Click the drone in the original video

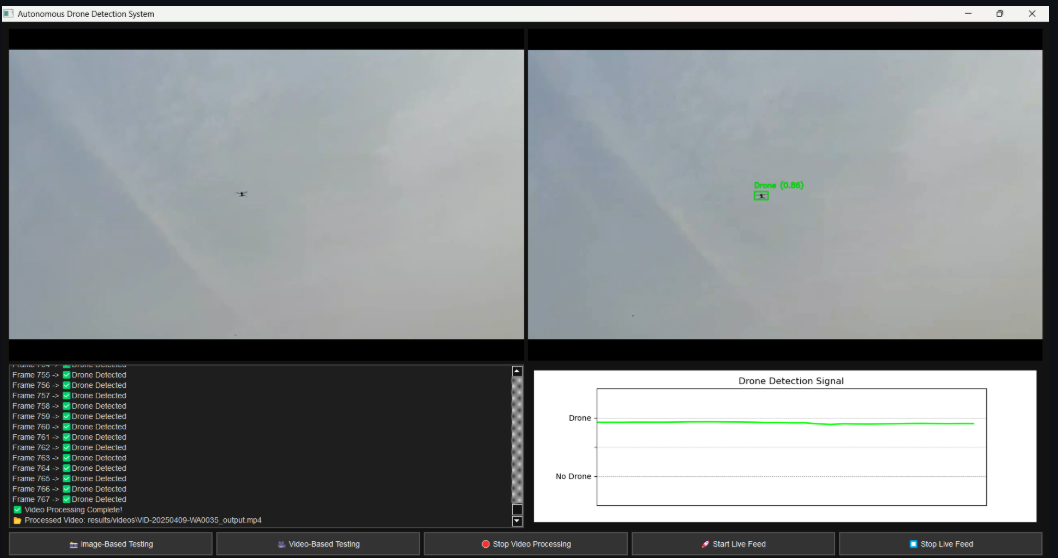[242, 194]
